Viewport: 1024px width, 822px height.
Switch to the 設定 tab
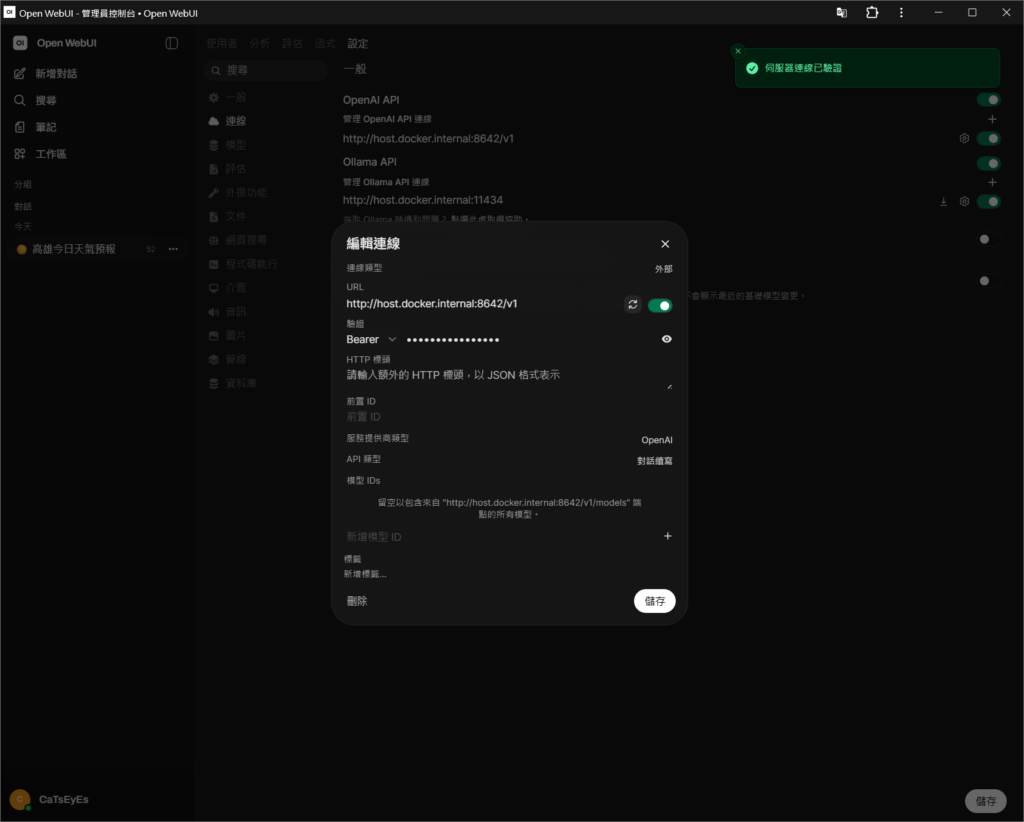[x=358, y=44]
